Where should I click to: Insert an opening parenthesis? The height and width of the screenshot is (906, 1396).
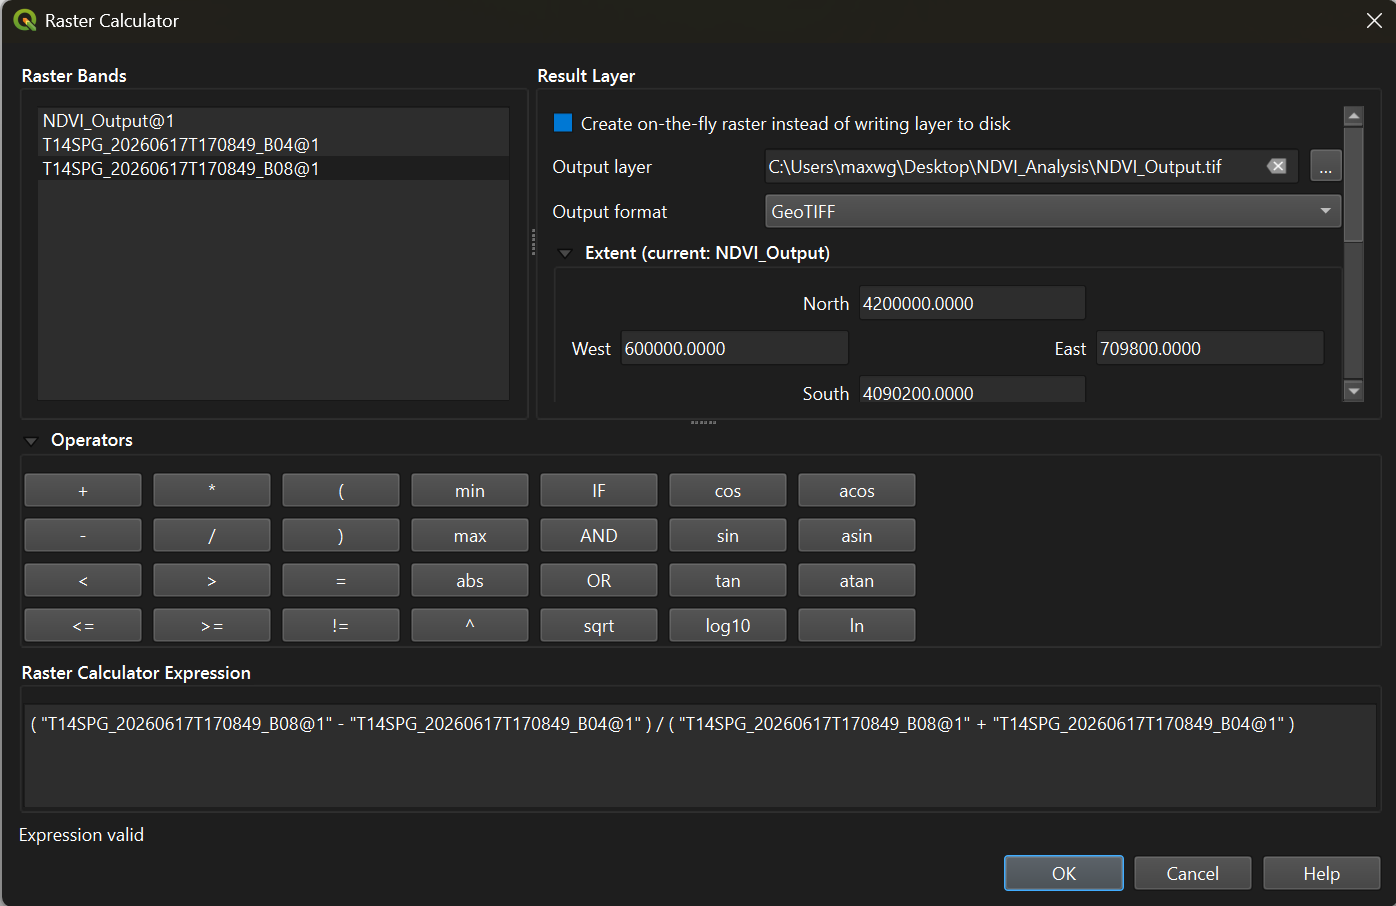click(341, 490)
